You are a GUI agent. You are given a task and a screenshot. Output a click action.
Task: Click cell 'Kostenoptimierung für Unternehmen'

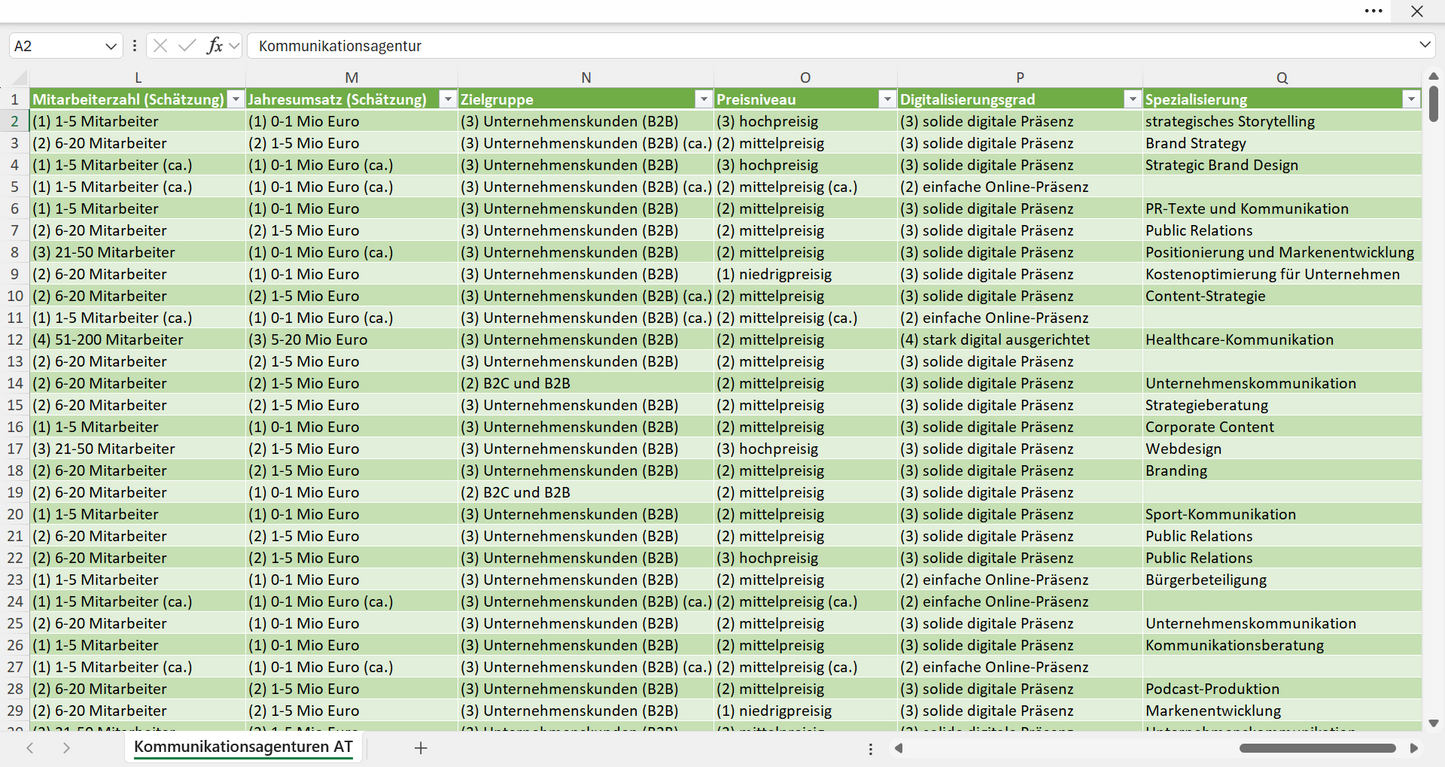1282,274
